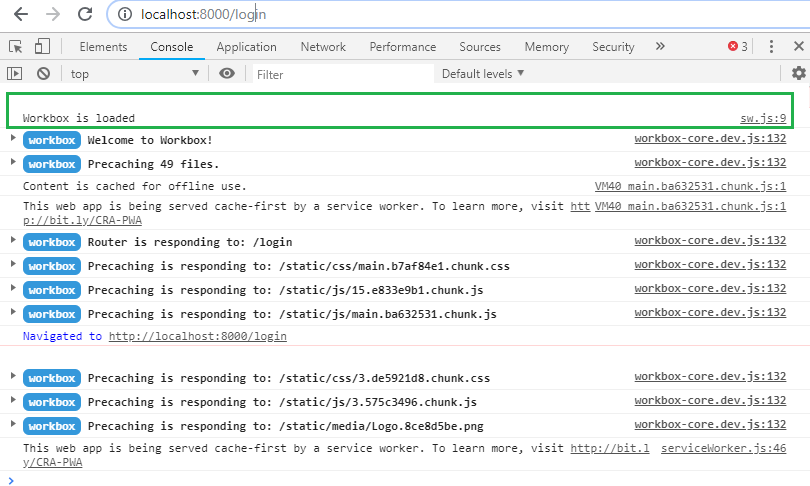Switch to the Console tab
The image size is (810, 486).
coord(172,47)
